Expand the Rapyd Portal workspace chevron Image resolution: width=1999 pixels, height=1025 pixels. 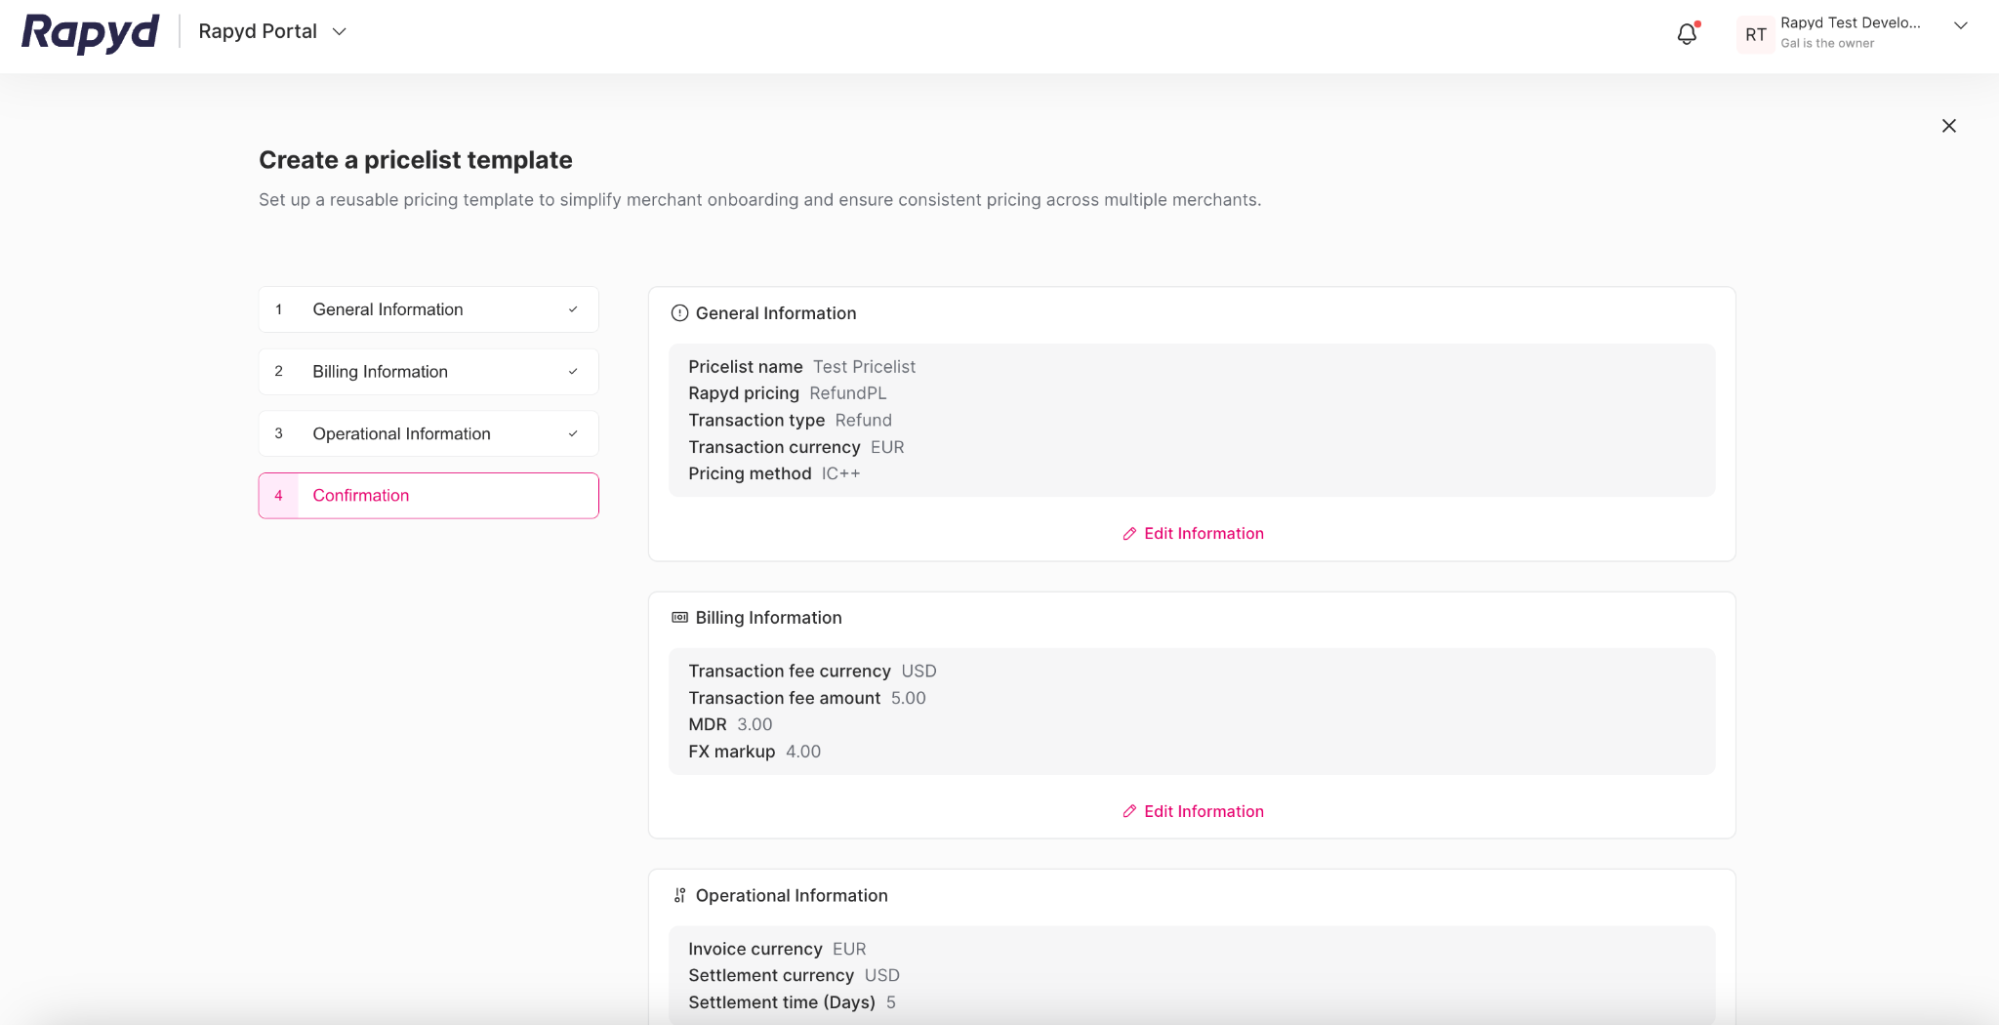coord(339,31)
